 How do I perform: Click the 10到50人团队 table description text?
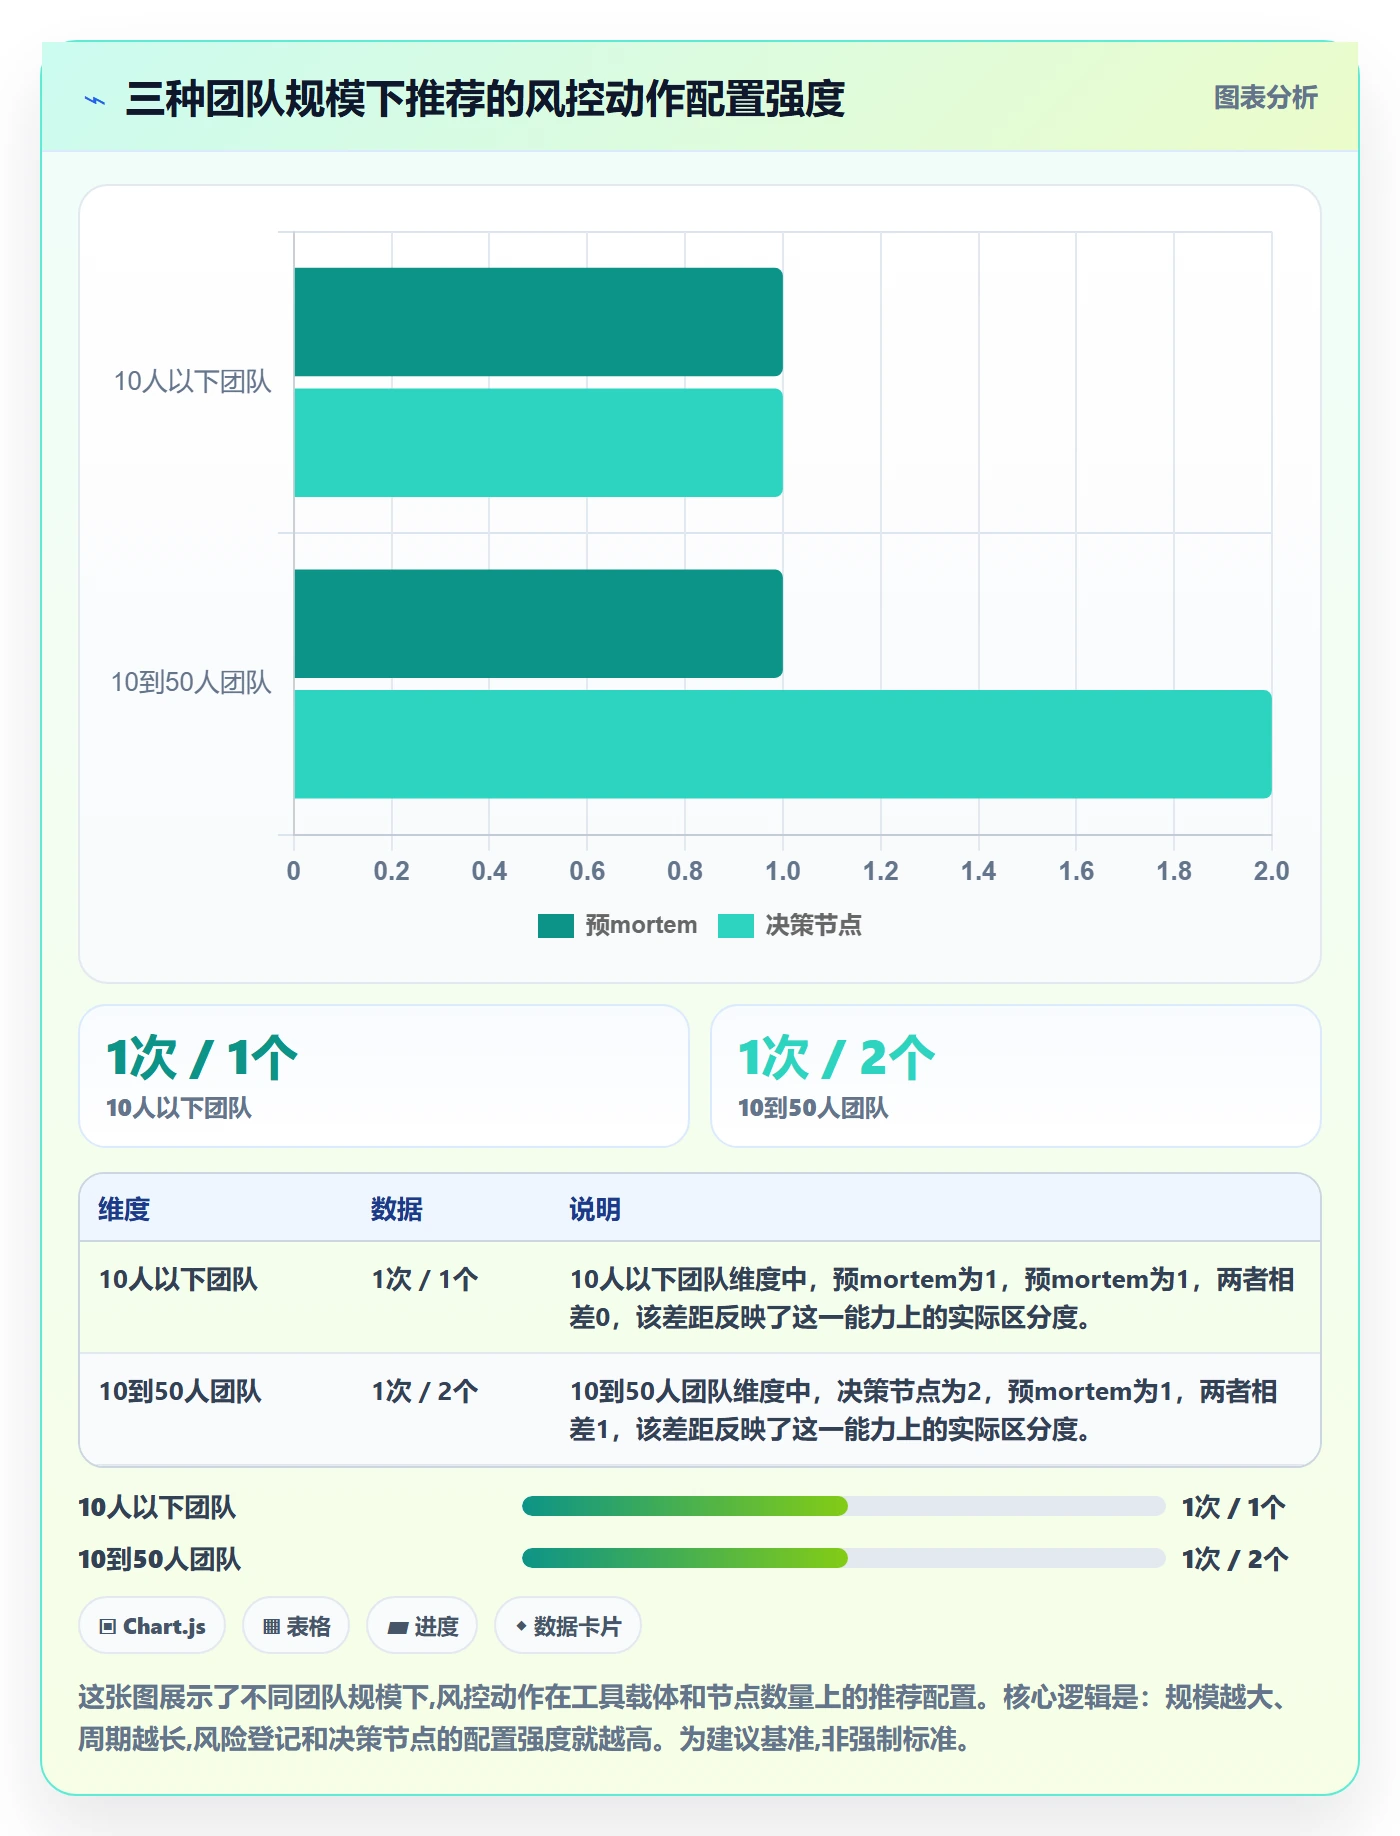tap(924, 1410)
